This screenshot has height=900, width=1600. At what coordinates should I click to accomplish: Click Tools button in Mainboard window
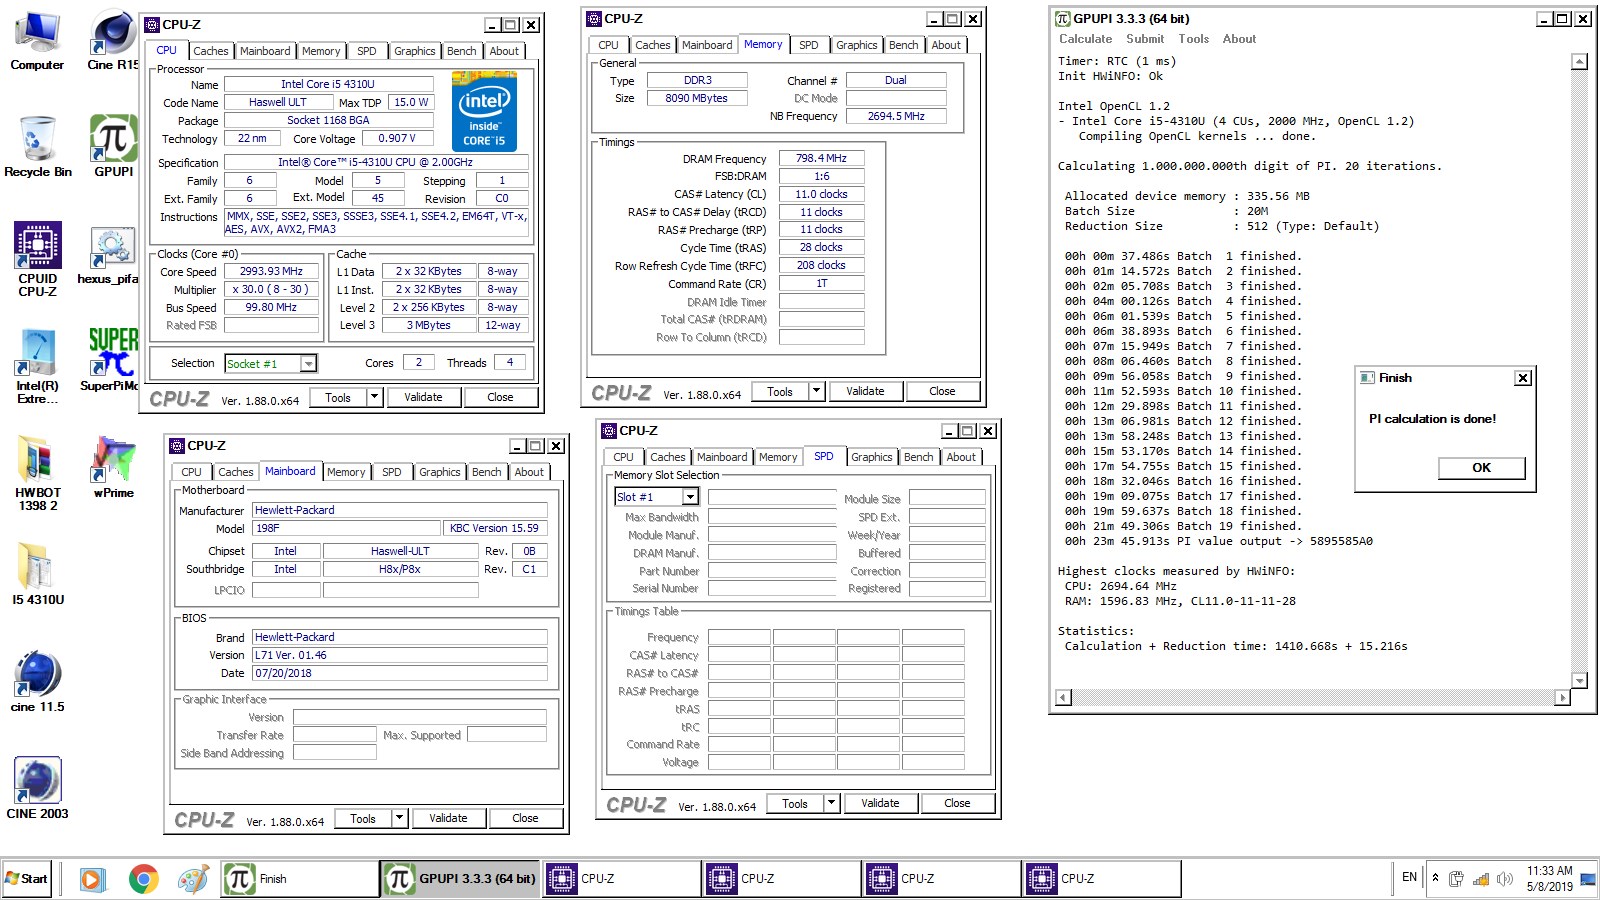(363, 818)
